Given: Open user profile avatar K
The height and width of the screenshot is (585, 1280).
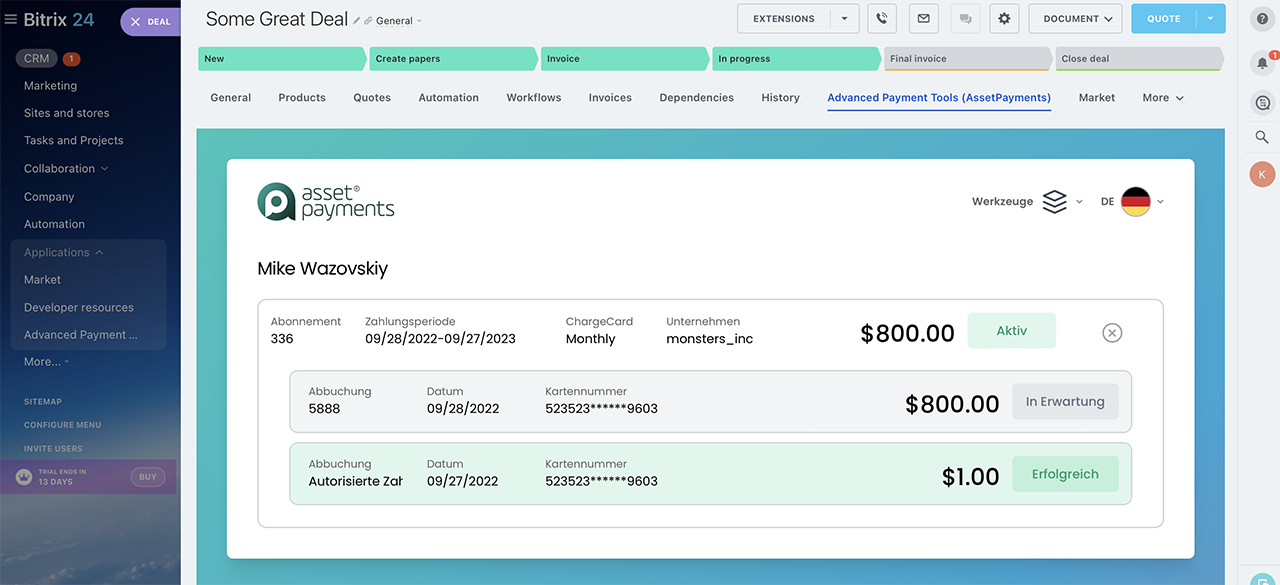Looking at the screenshot, I should (x=1262, y=174).
